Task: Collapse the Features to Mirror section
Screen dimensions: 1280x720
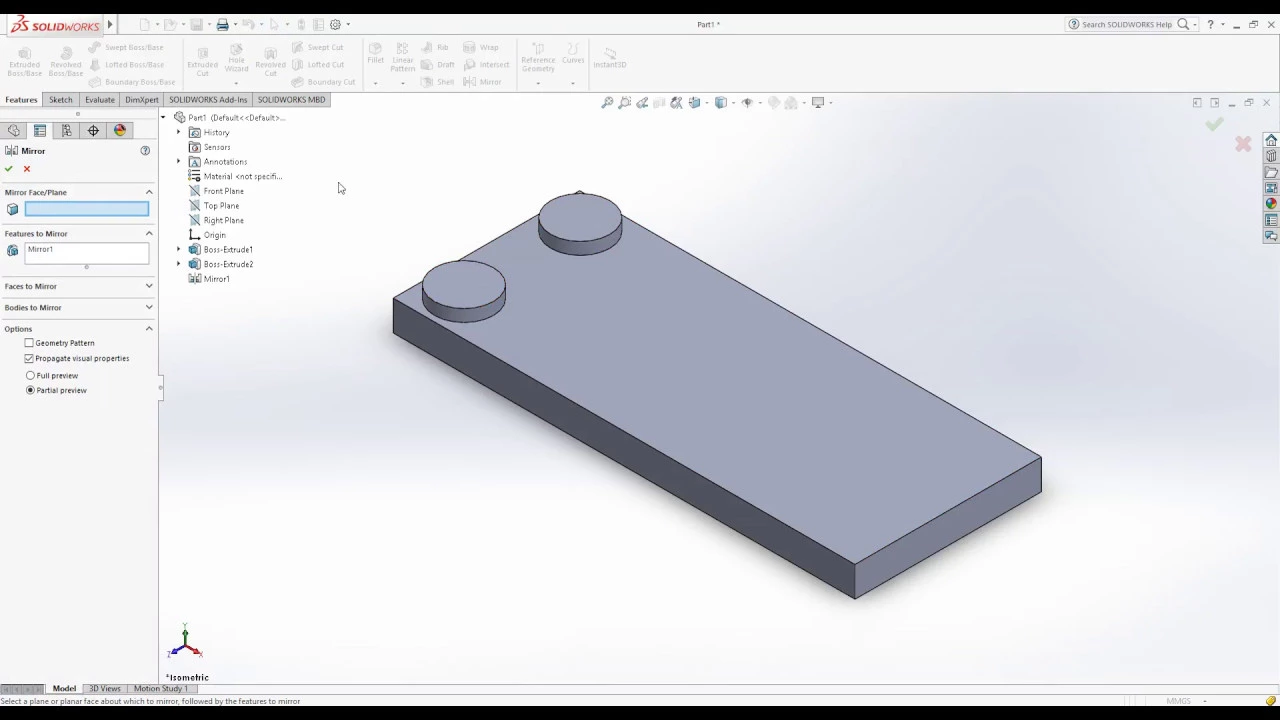Action: (149, 234)
